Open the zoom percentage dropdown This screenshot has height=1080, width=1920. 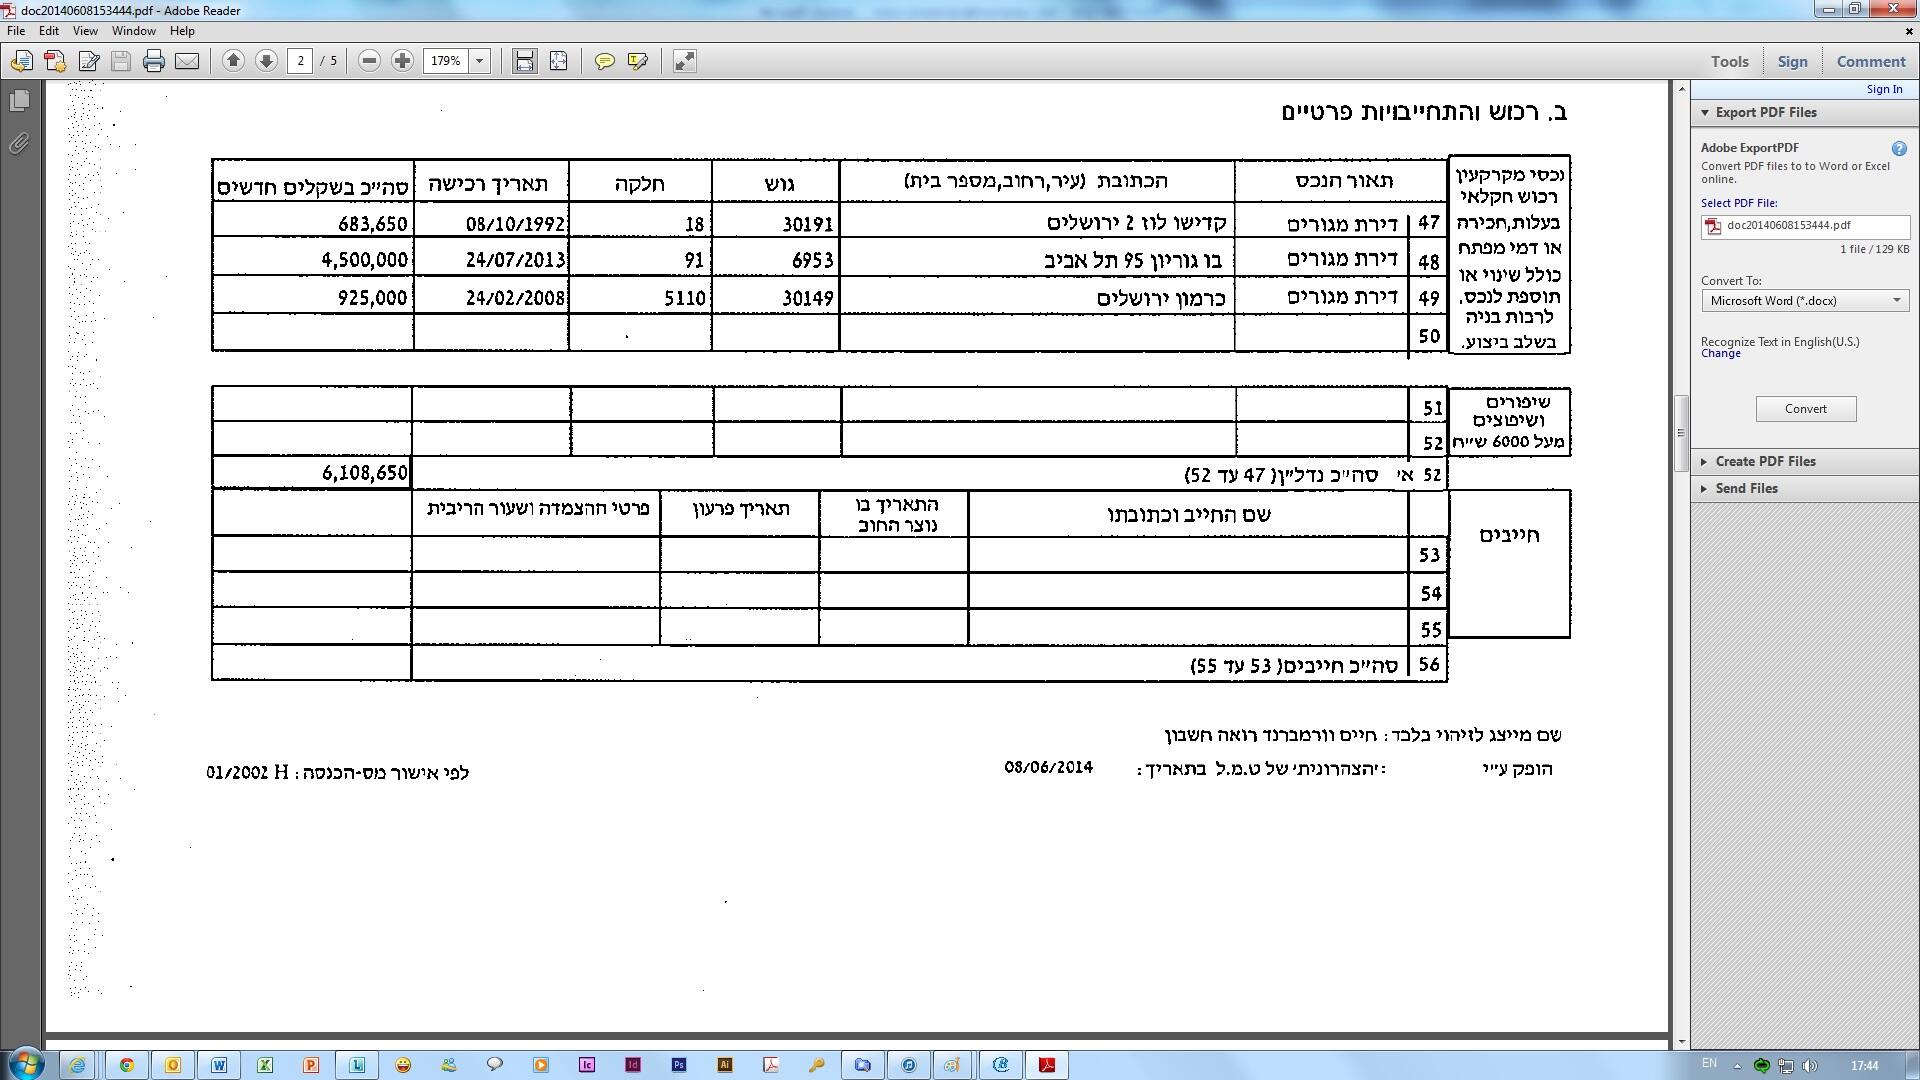[480, 61]
